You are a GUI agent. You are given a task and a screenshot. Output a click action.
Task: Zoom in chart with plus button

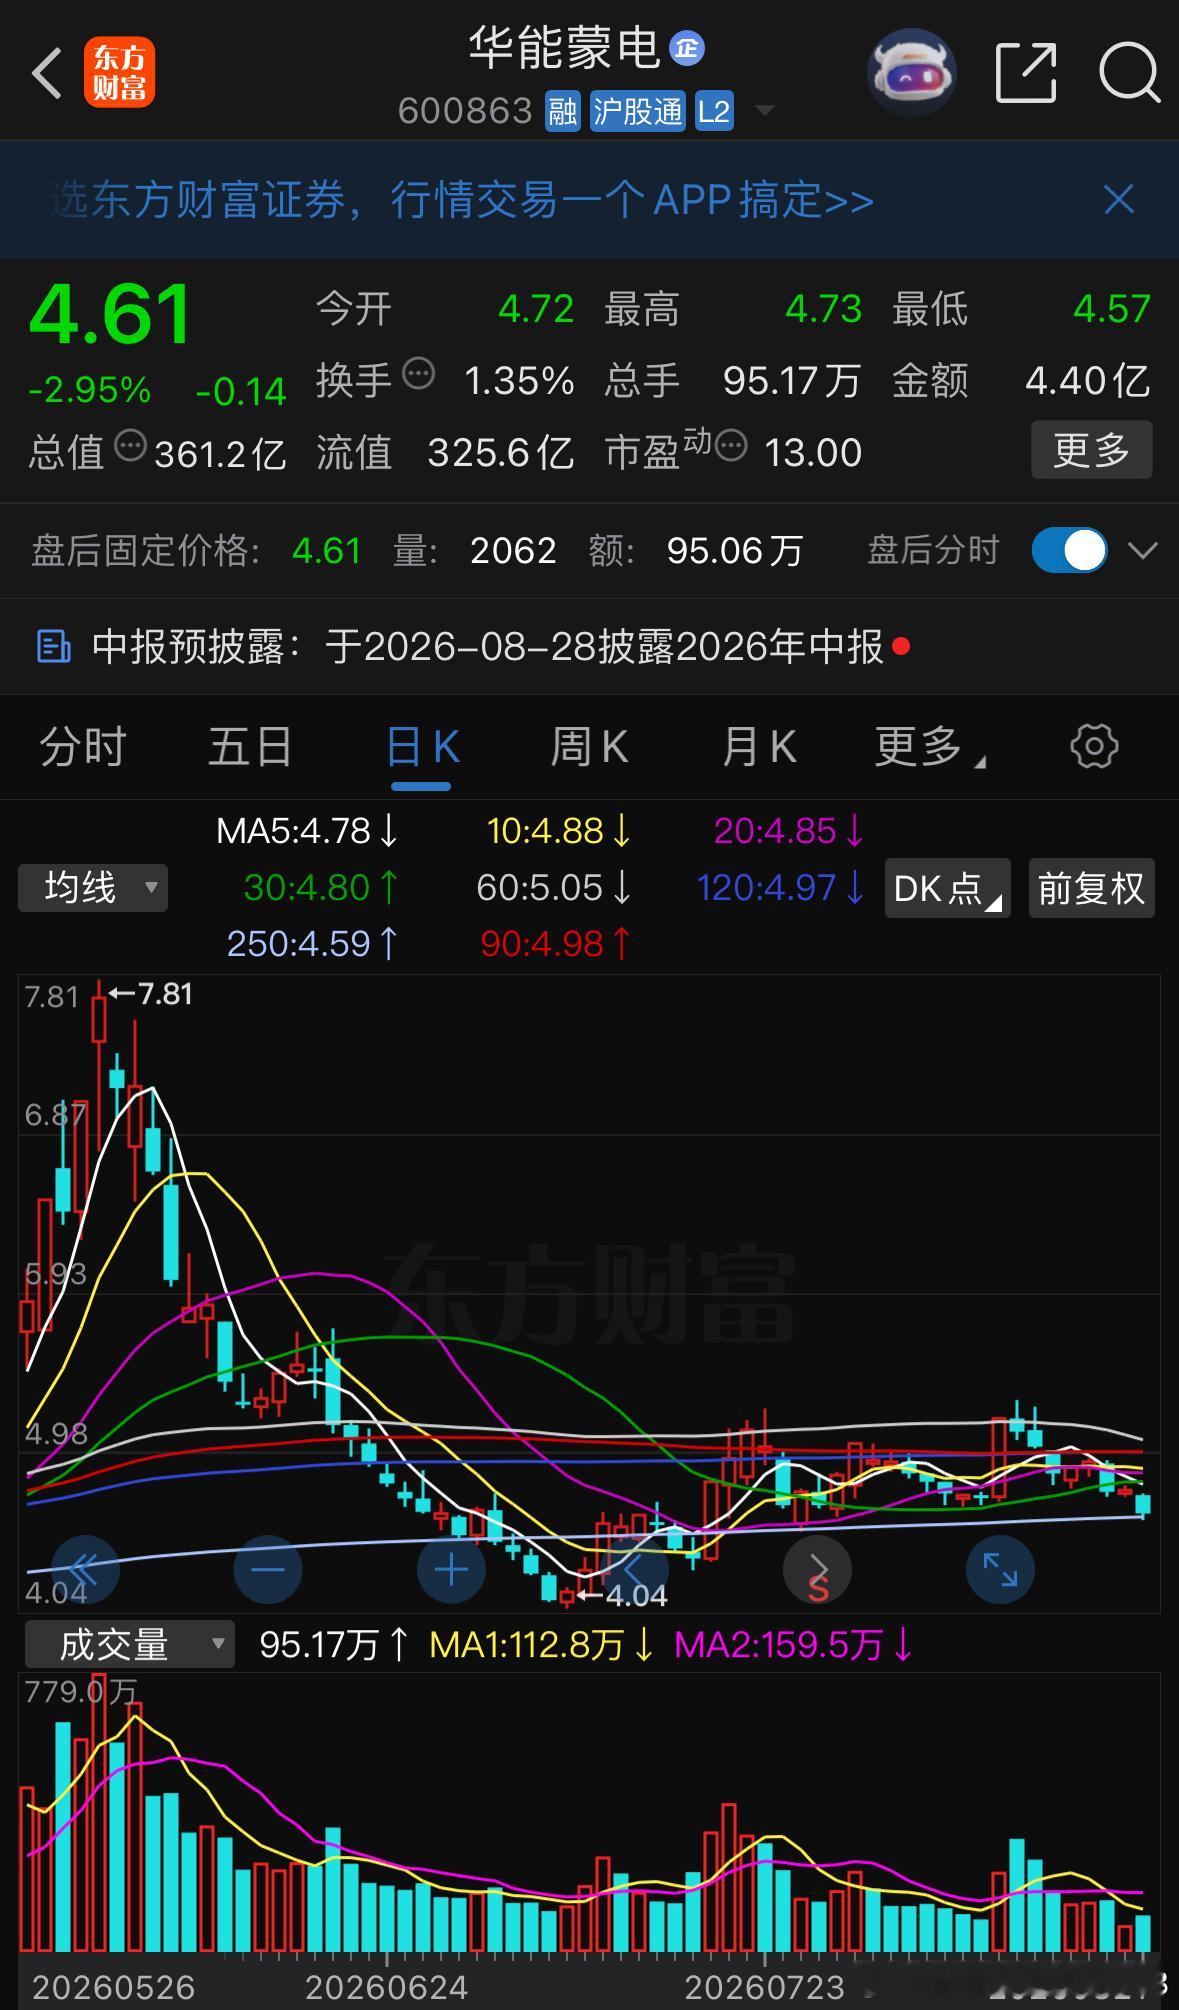coord(451,1569)
